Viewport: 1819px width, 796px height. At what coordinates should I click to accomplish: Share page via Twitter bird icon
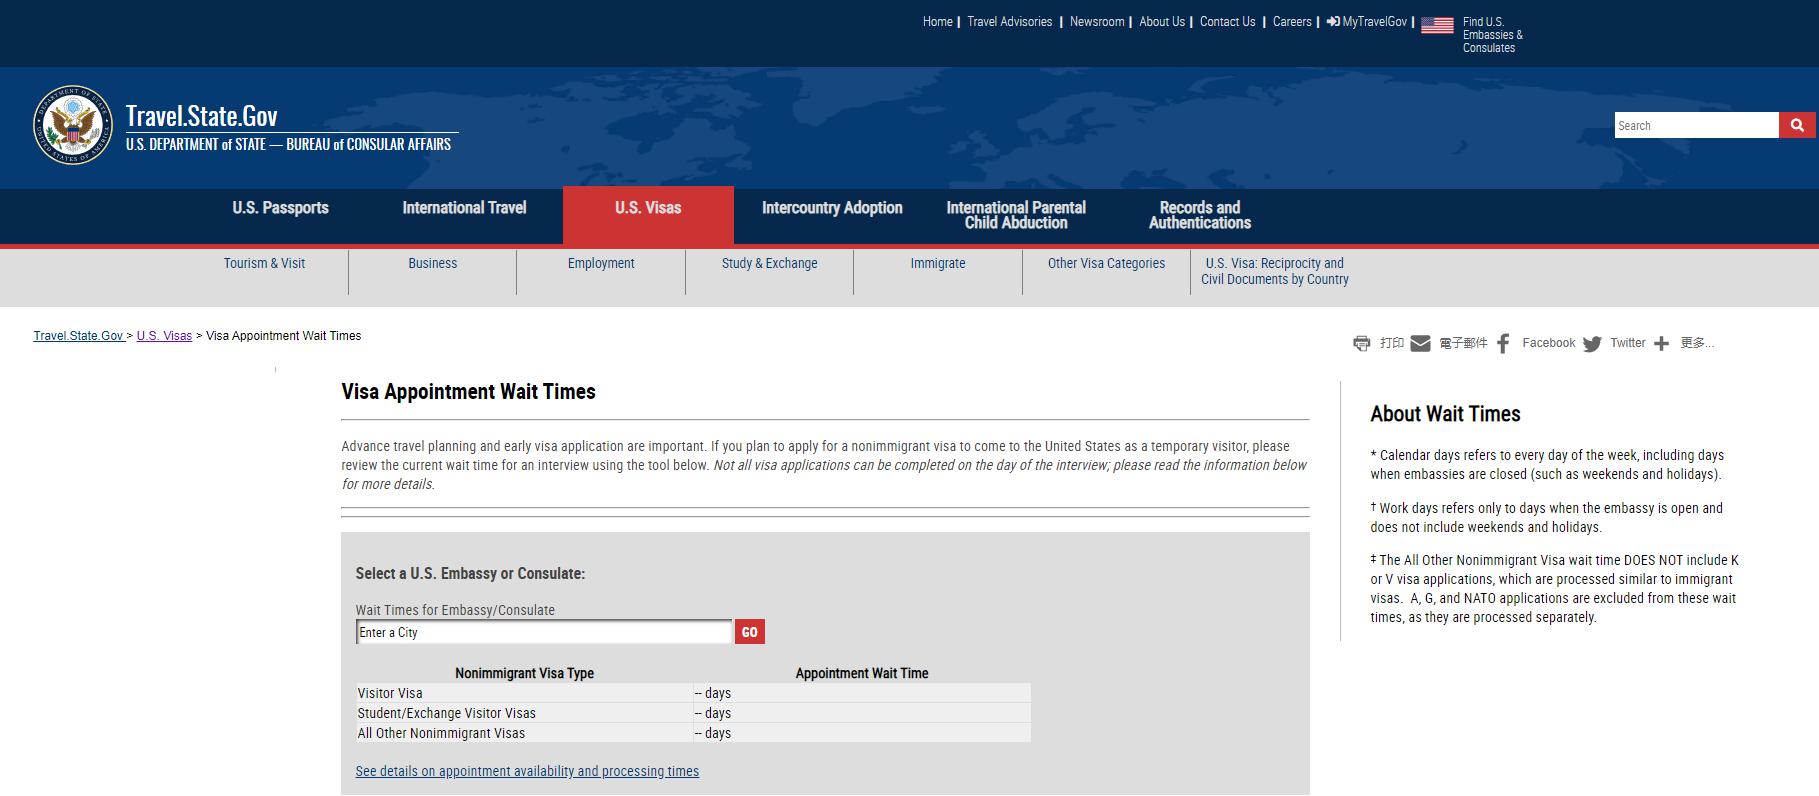pyautogui.click(x=1592, y=344)
